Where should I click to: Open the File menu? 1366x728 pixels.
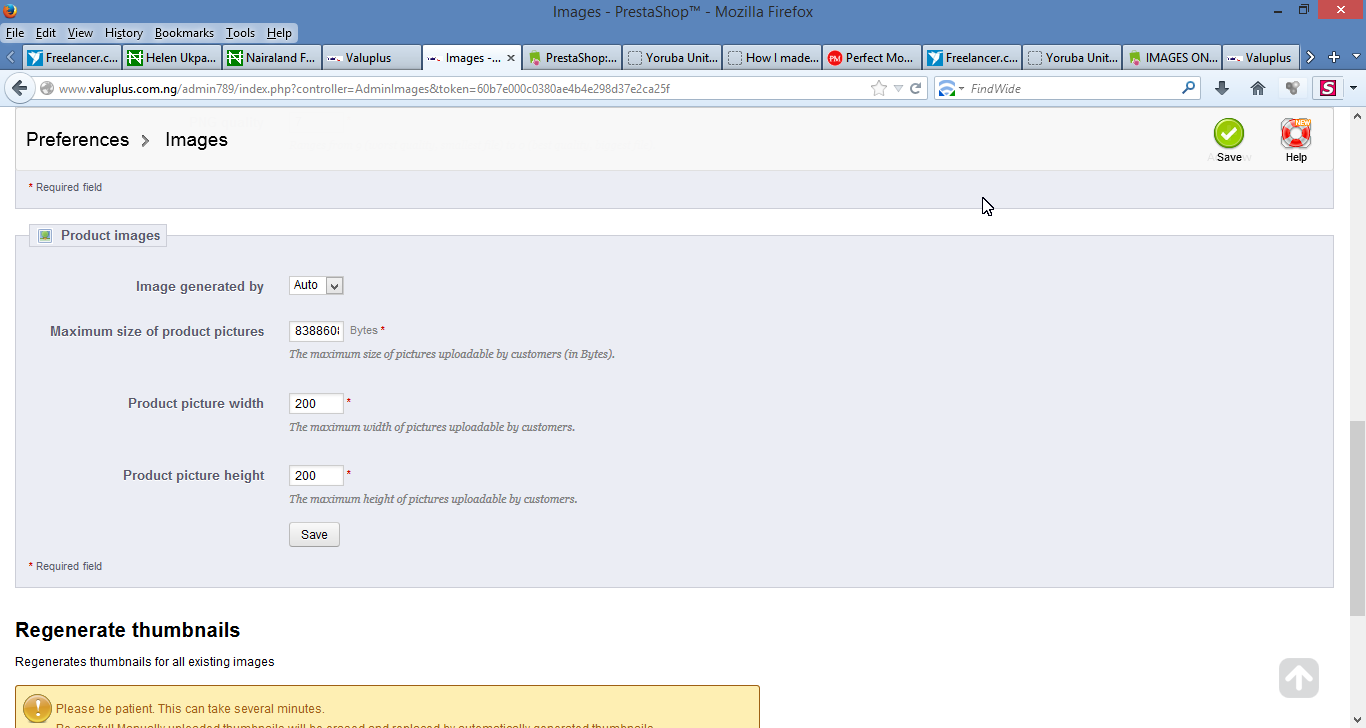15,33
